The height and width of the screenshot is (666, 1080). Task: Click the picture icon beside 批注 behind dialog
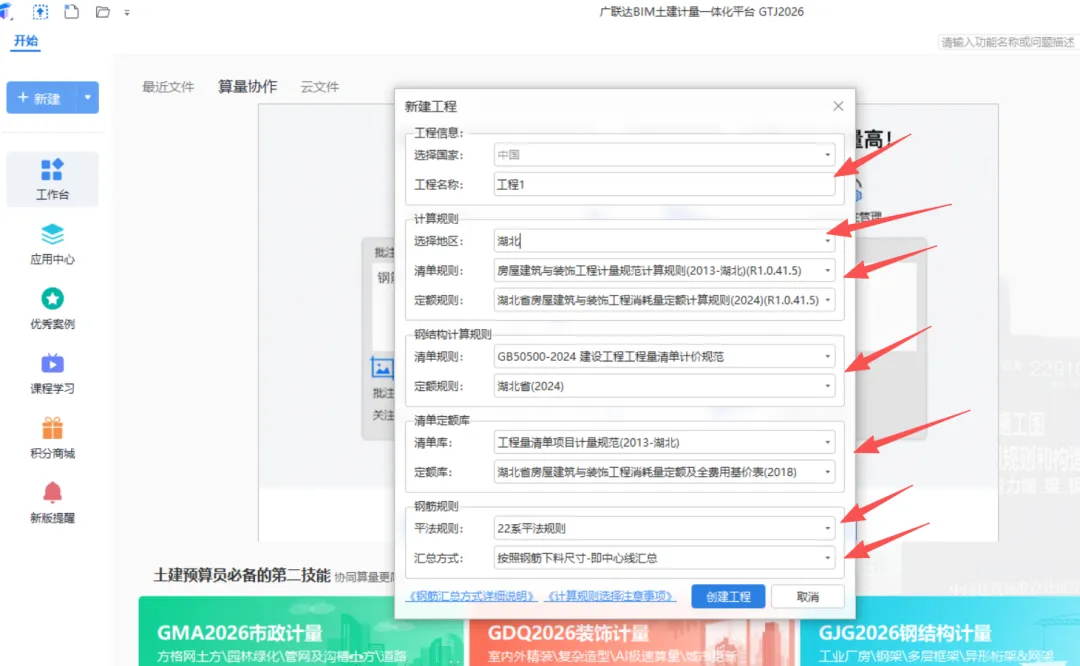click(382, 368)
